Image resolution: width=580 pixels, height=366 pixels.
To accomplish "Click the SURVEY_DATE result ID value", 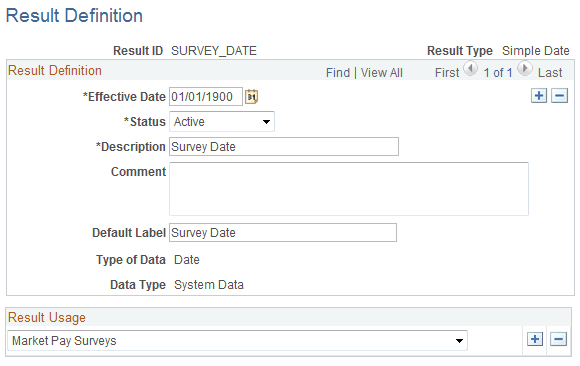I will coord(214,51).
